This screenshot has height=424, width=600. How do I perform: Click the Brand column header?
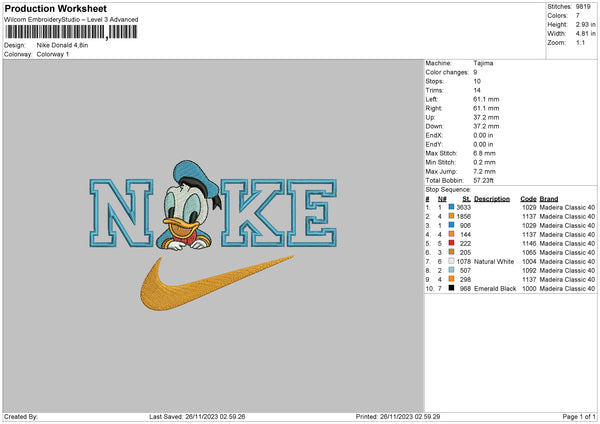pos(550,198)
